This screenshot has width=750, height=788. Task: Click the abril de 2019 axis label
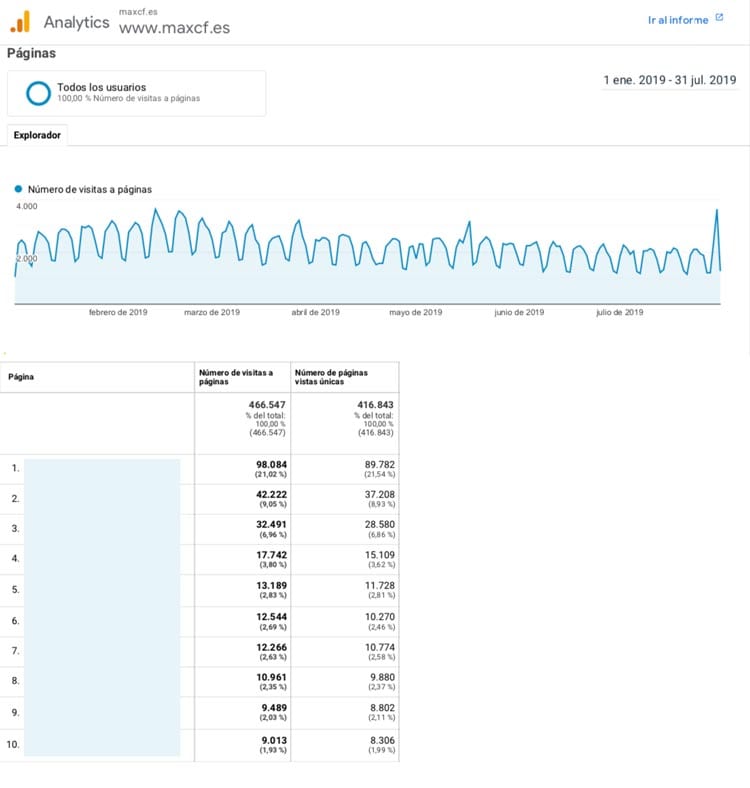click(315, 312)
